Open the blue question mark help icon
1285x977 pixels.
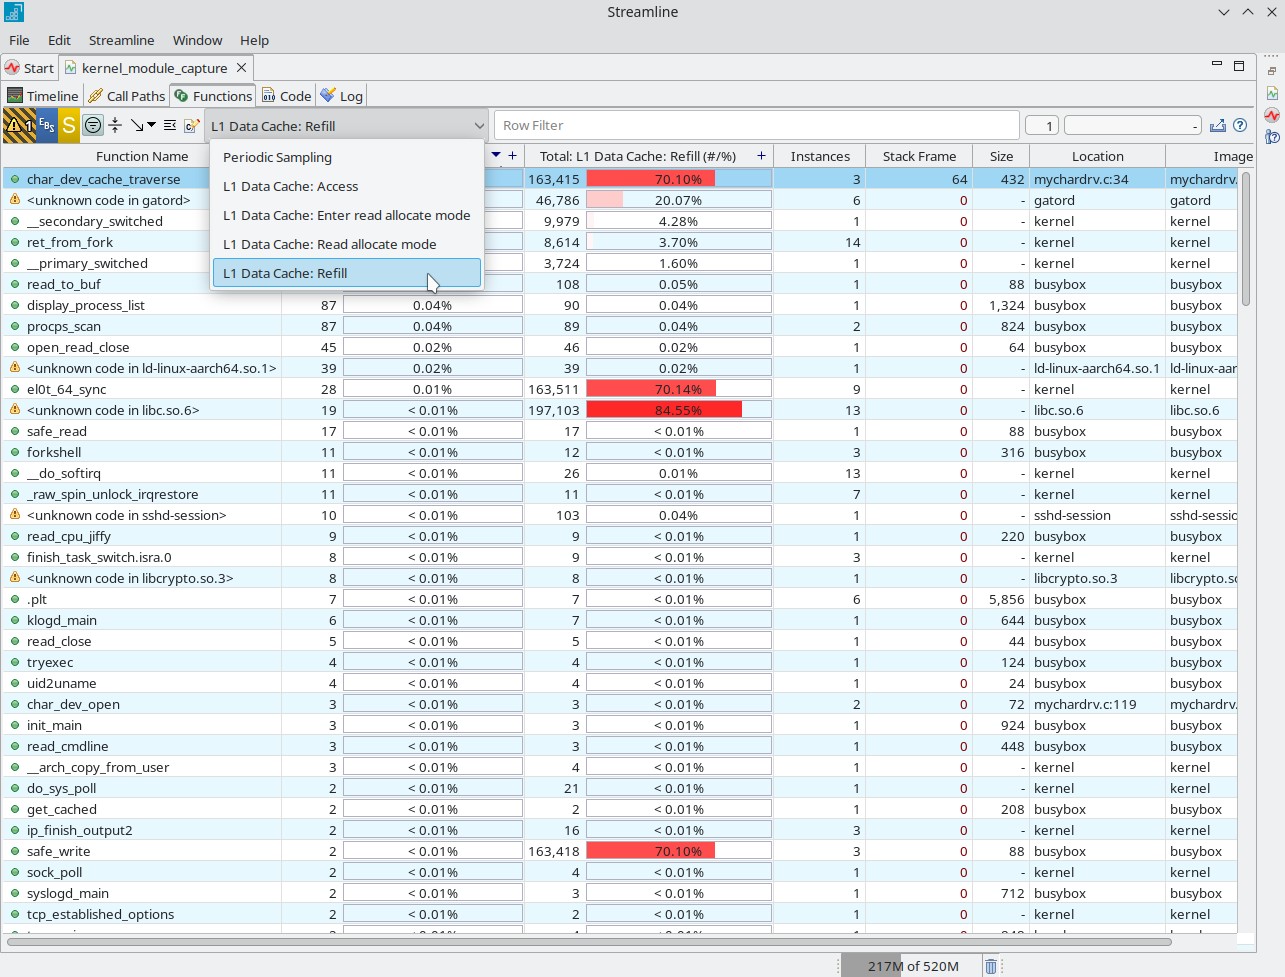[x=1240, y=125]
